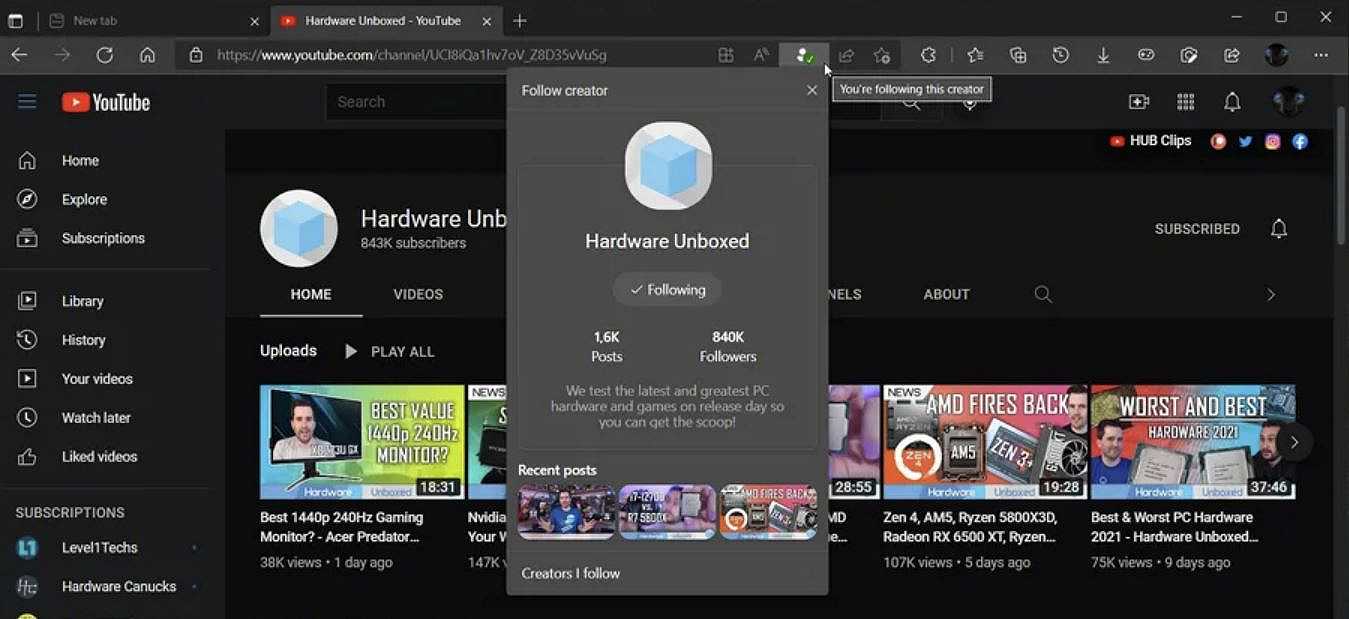Show next uploads with carousel arrow
1349x619 pixels.
click(1294, 441)
